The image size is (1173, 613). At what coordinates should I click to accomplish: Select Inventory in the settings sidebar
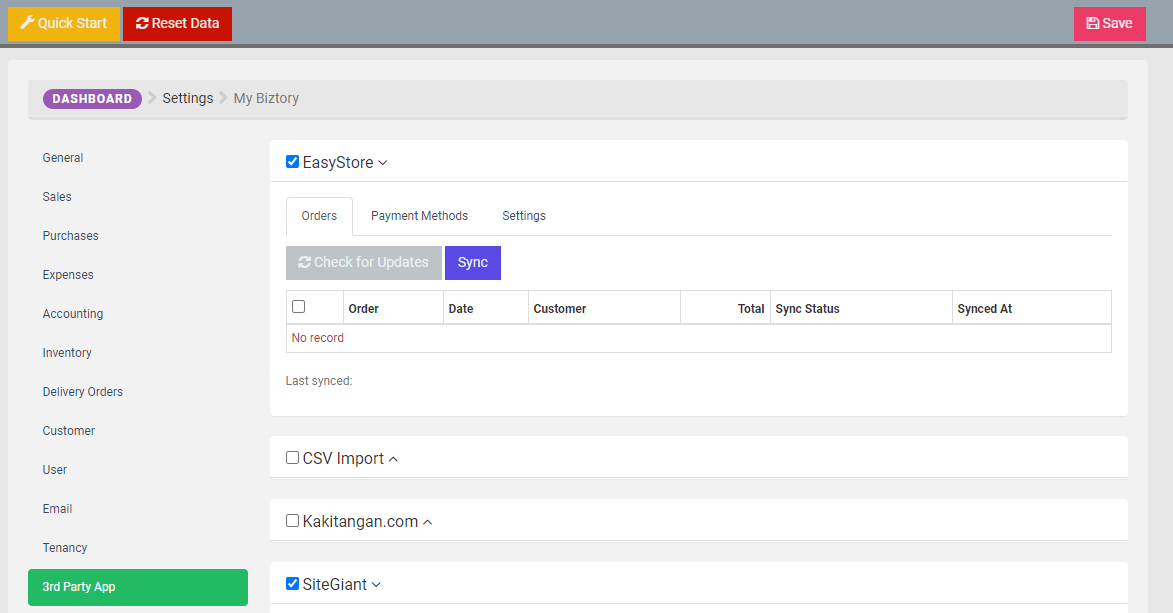pos(67,353)
